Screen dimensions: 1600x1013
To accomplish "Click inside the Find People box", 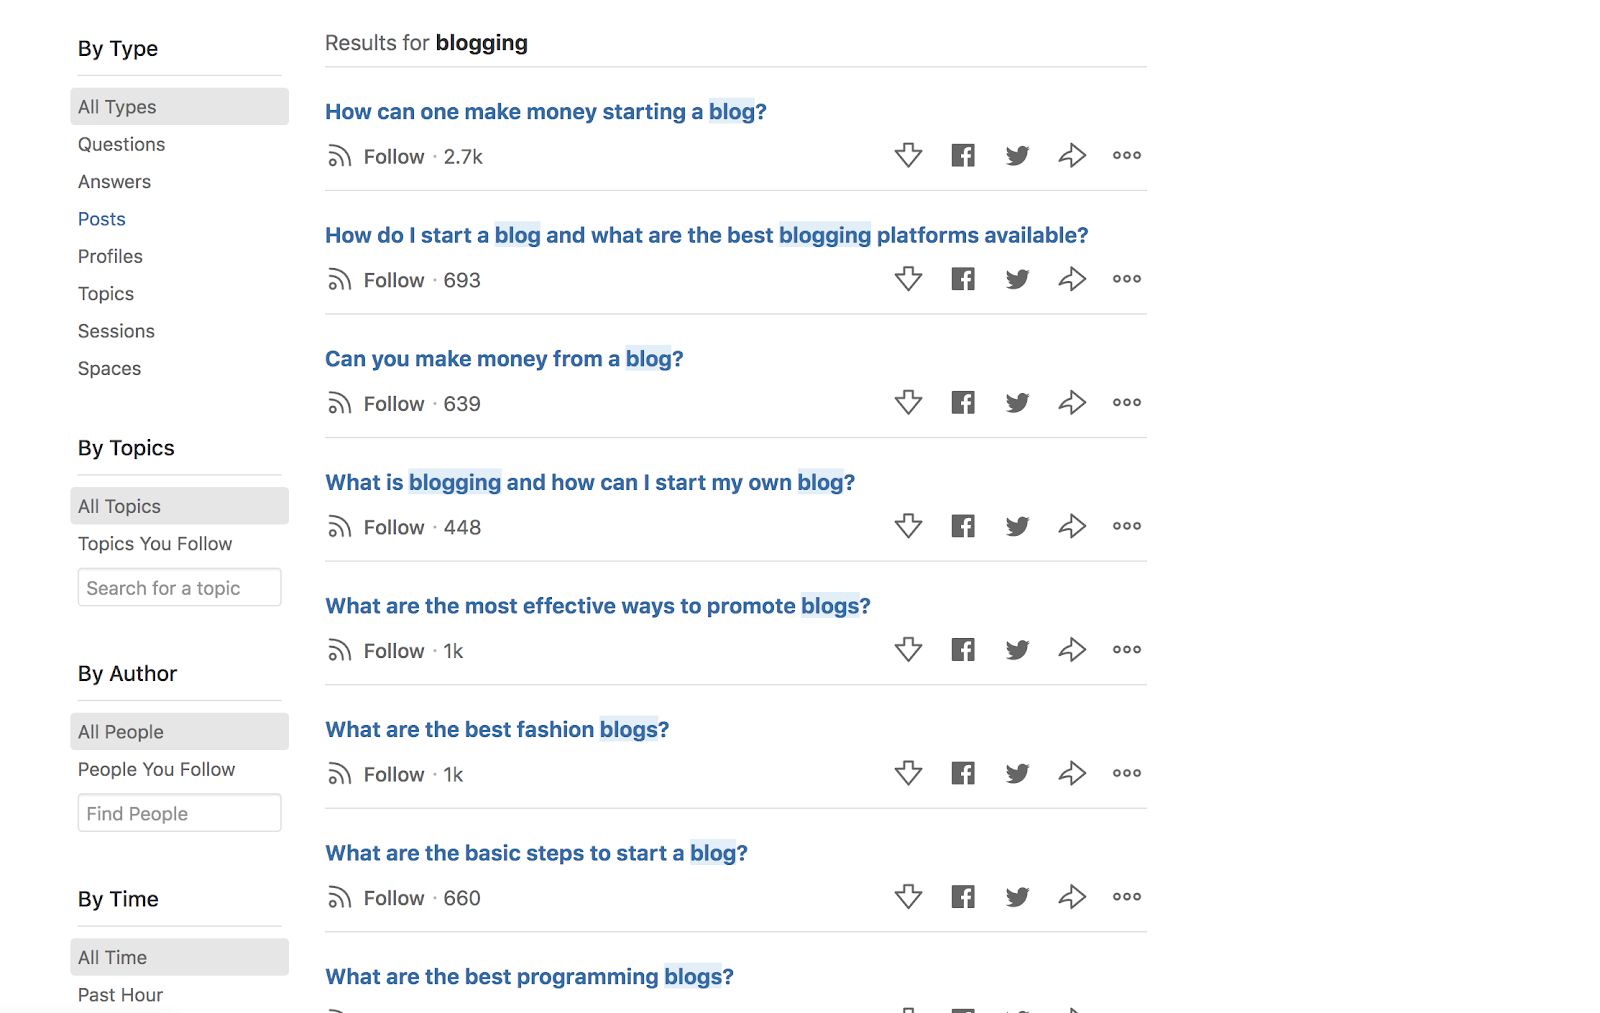I will pos(179,812).
